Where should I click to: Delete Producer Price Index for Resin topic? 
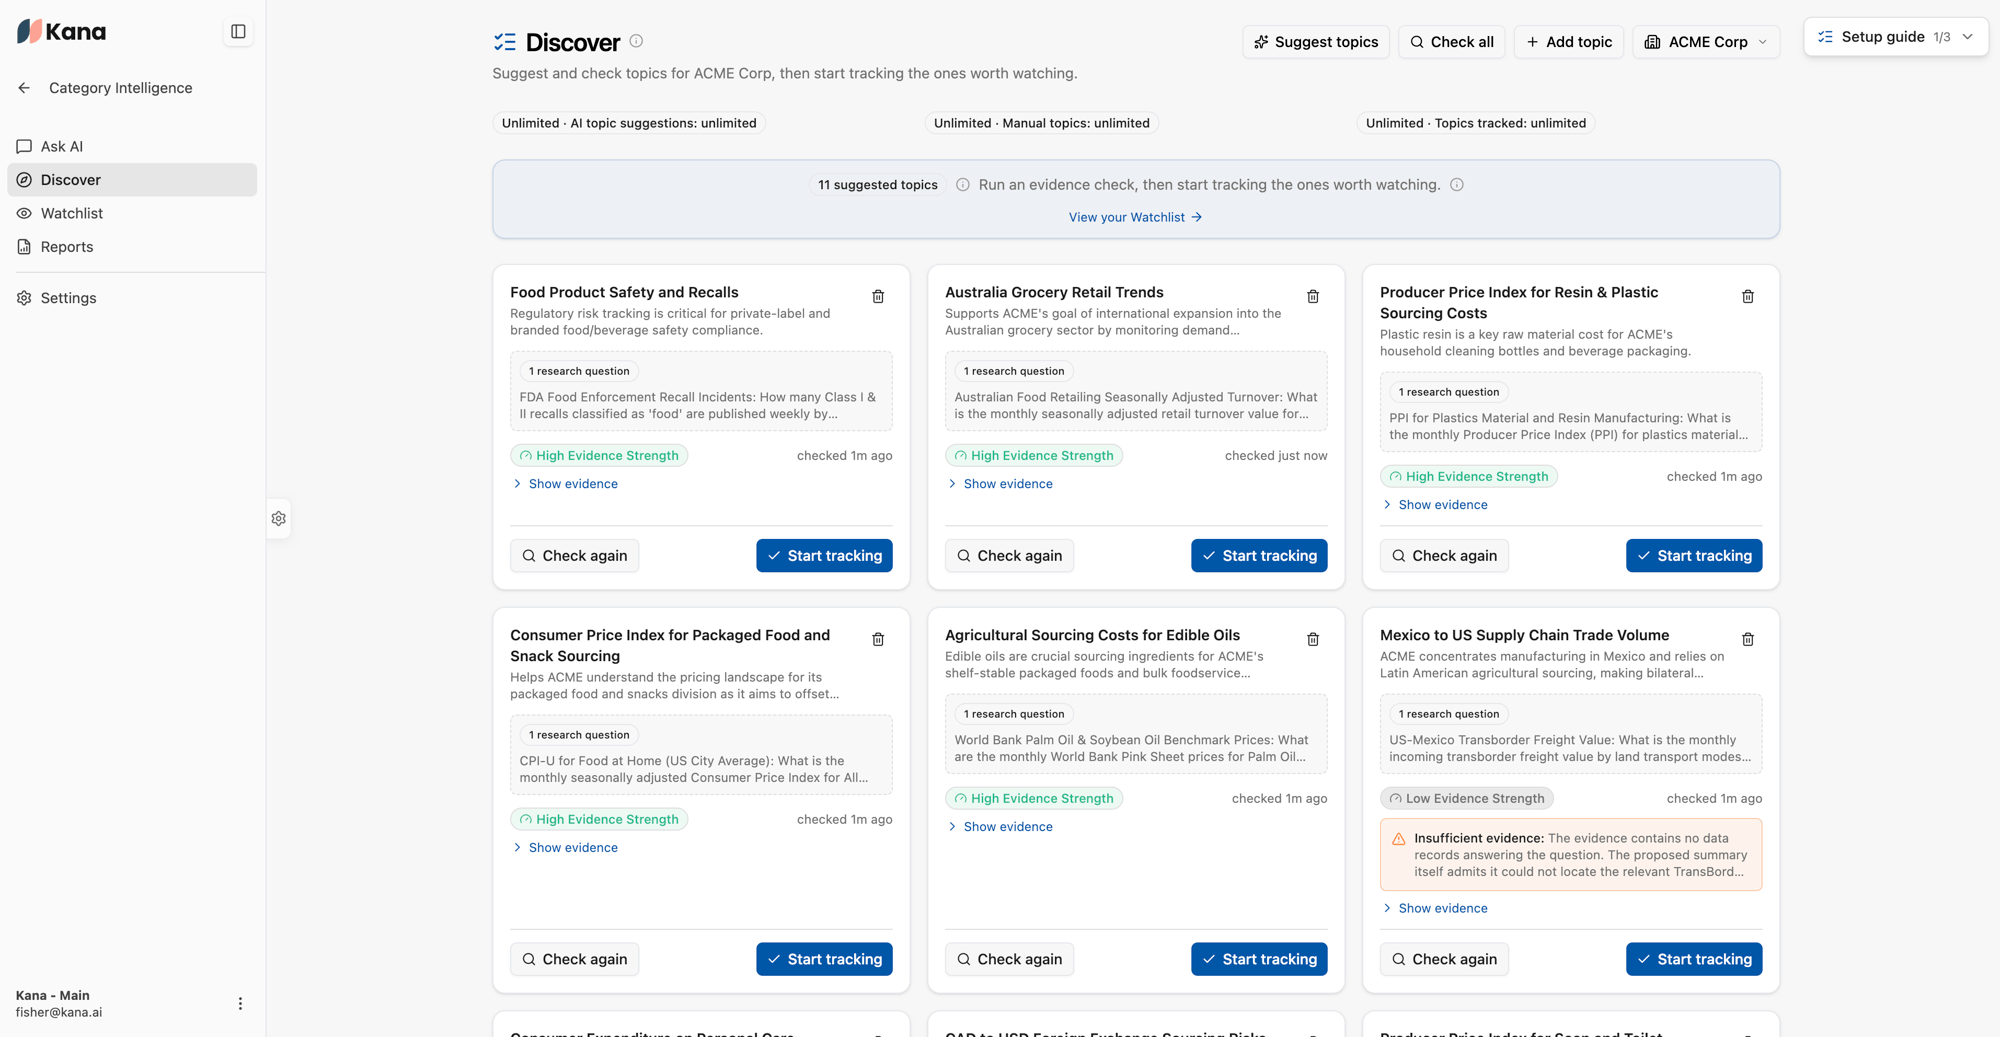[x=1748, y=297]
